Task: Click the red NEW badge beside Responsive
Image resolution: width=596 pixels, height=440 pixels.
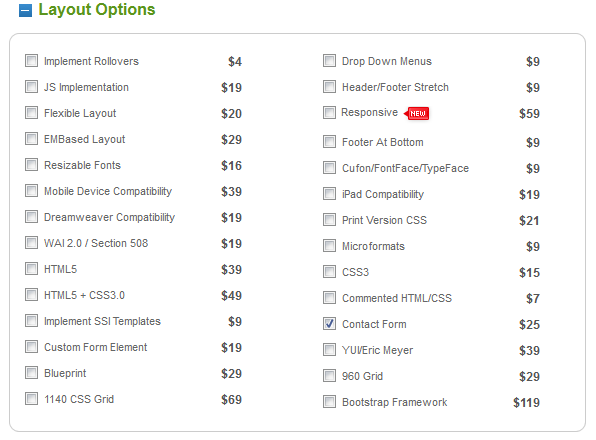Action: click(x=417, y=113)
